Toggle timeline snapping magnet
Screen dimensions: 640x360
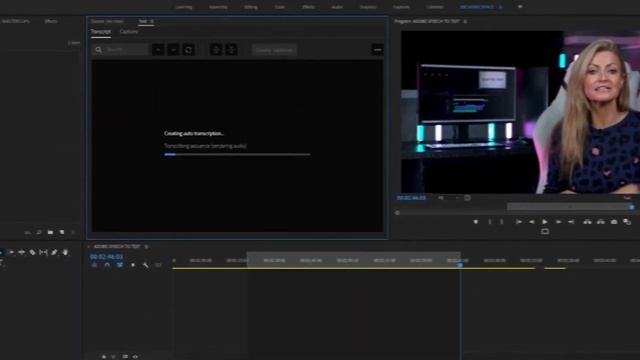click(x=107, y=265)
